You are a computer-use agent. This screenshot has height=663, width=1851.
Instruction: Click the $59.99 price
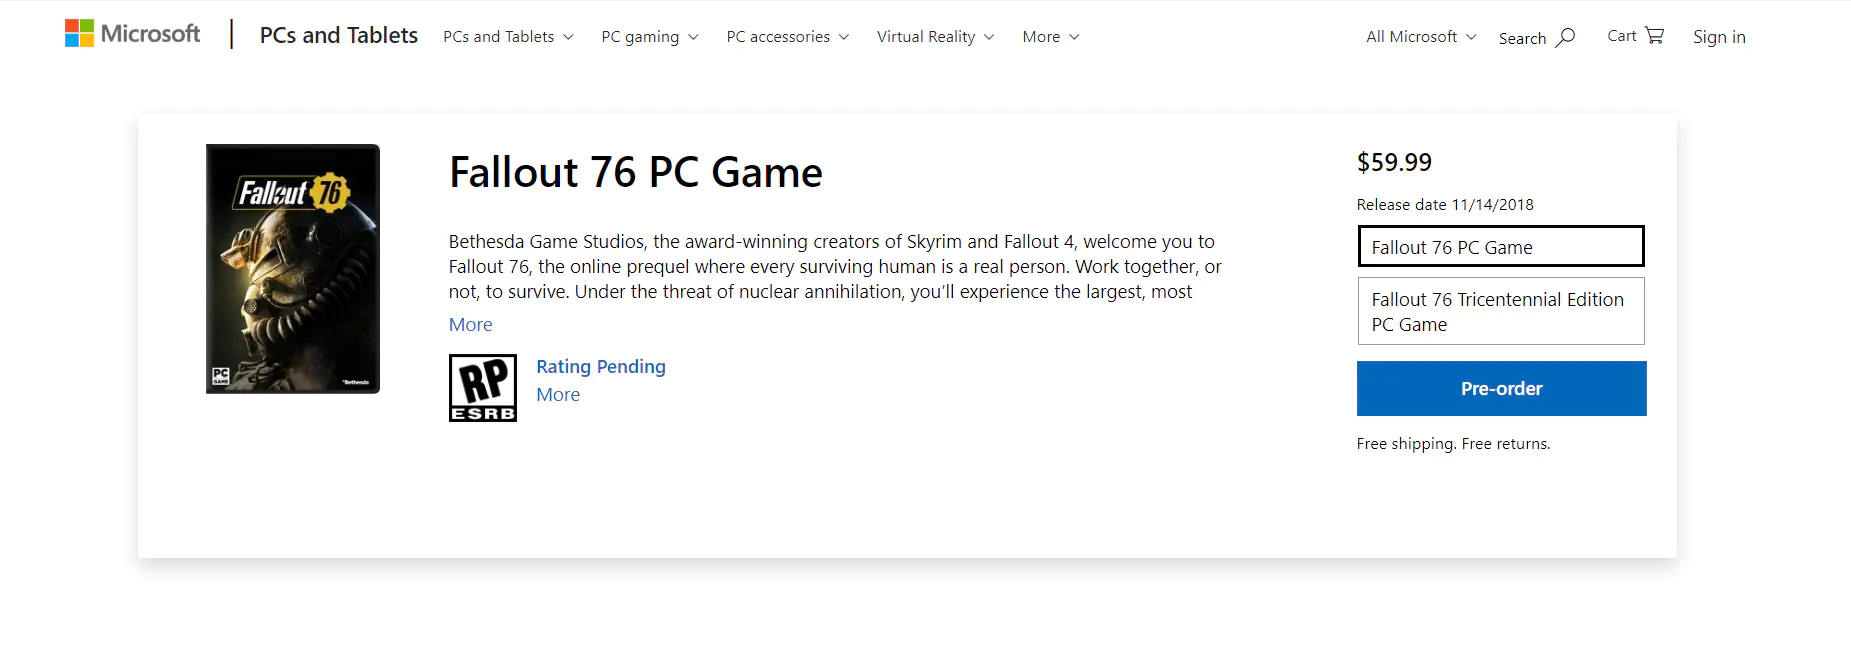[1394, 162]
